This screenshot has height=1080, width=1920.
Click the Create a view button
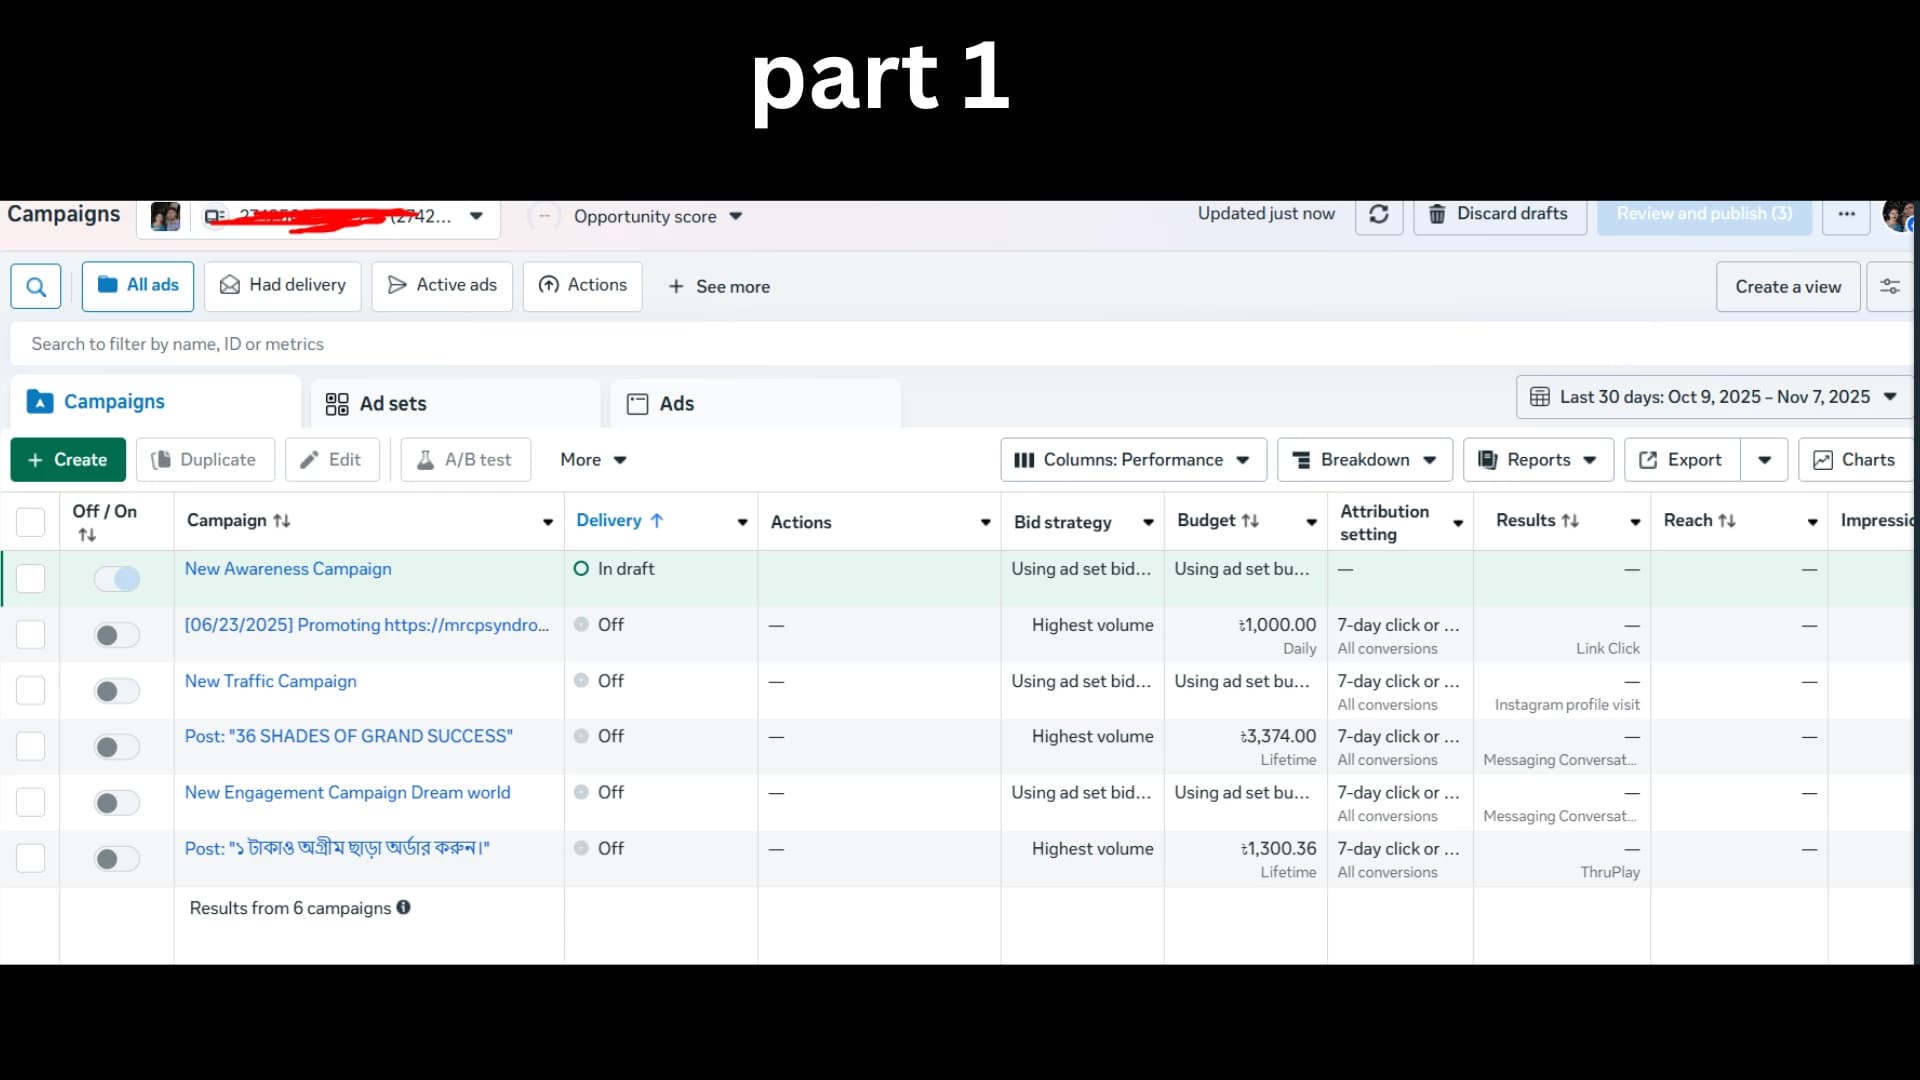(x=1788, y=287)
